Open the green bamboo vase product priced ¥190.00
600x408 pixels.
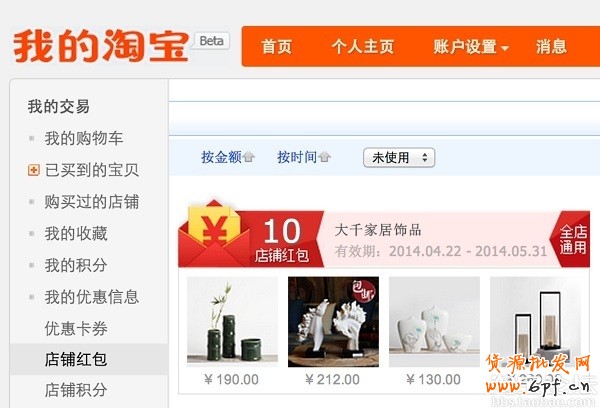[232, 322]
